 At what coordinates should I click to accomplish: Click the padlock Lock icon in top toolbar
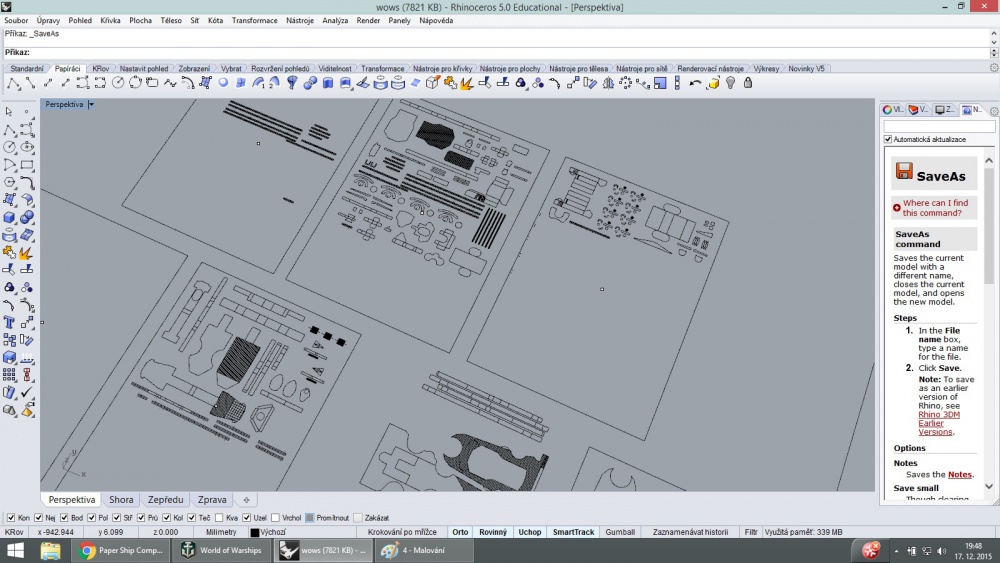click(x=748, y=83)
